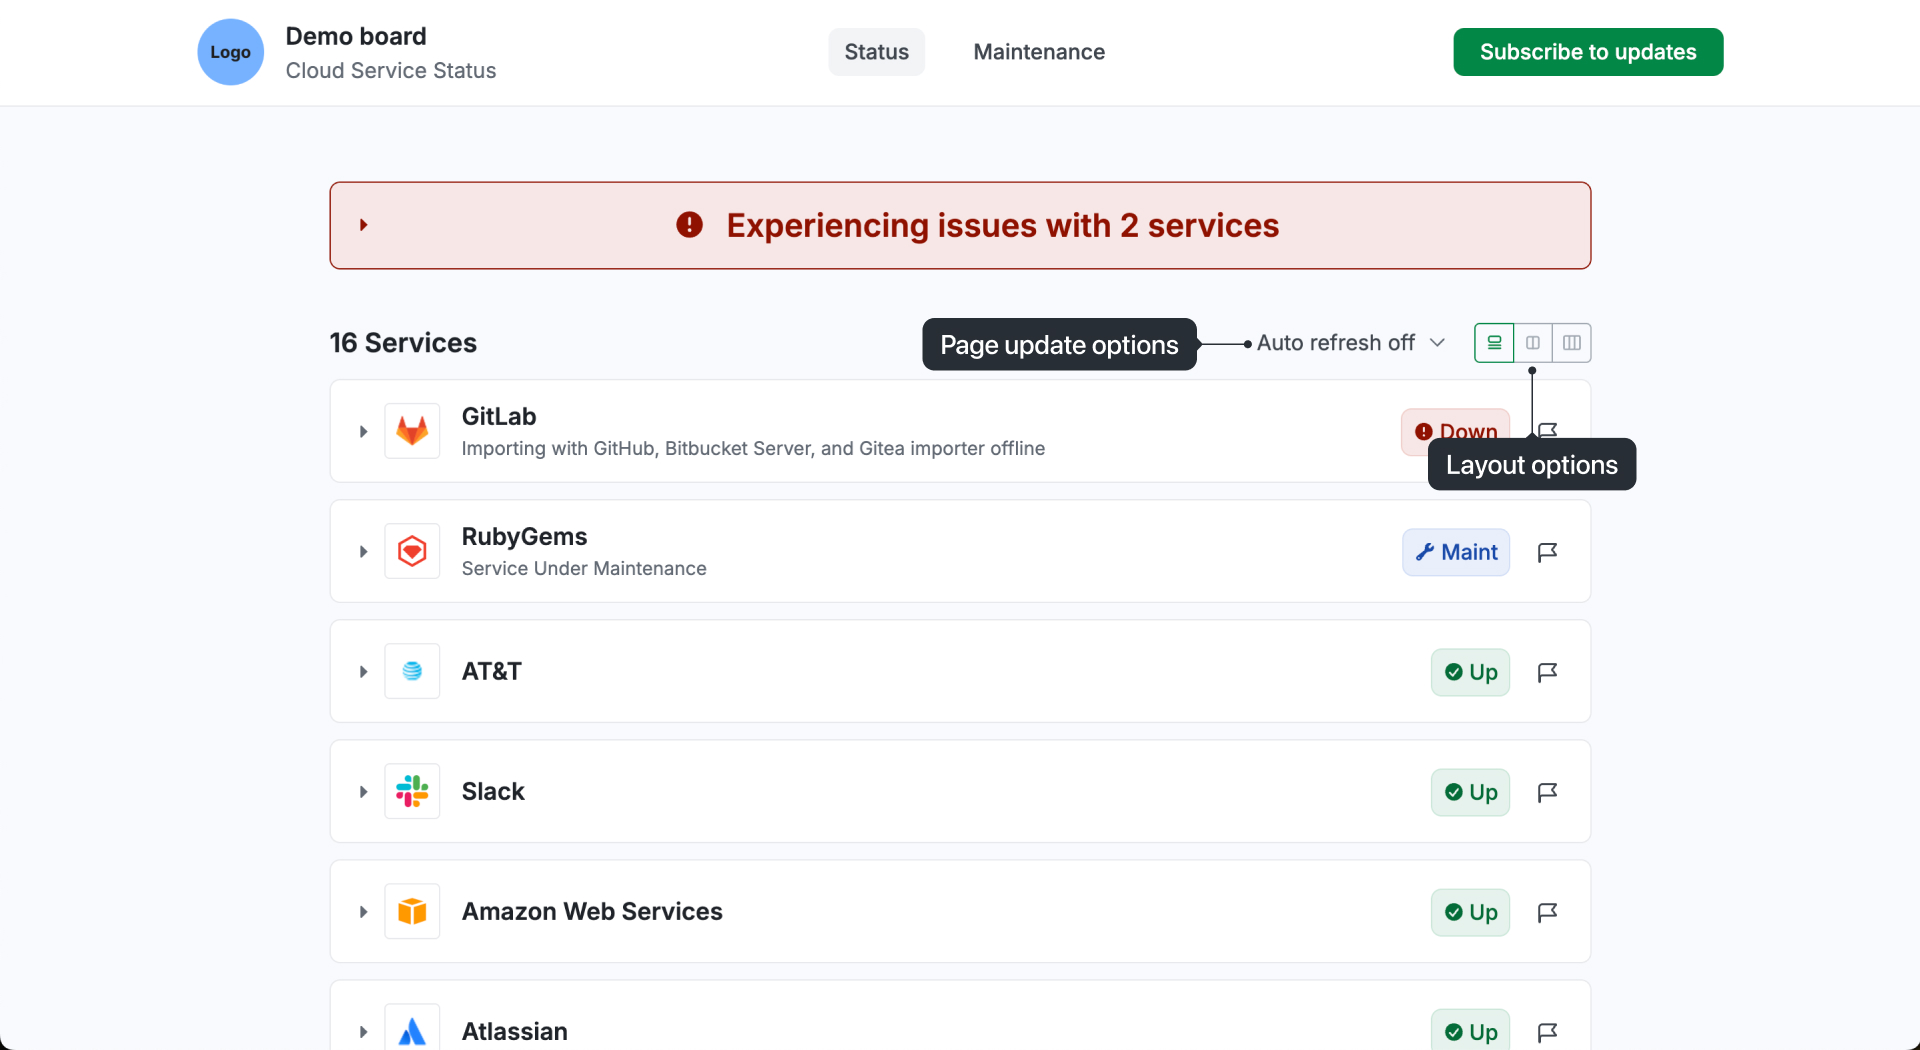Click the AT&T service logo

(412, 671)
